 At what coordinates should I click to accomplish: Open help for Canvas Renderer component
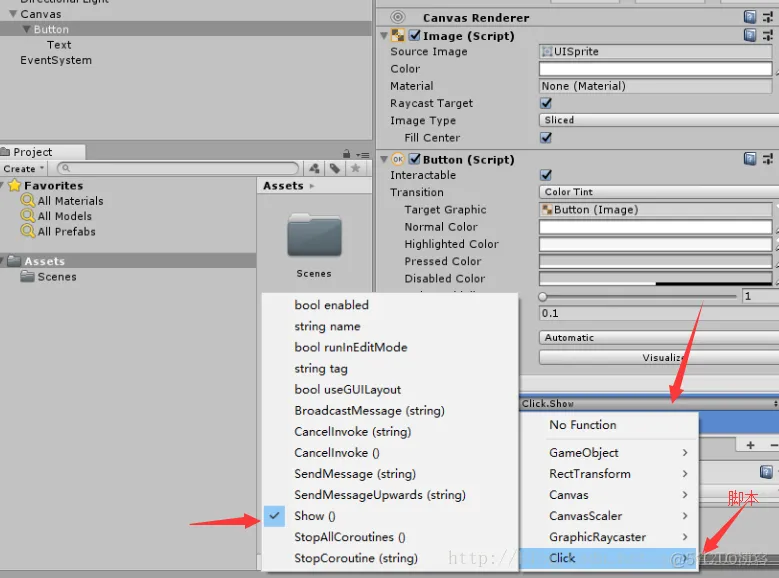(750, 17)
